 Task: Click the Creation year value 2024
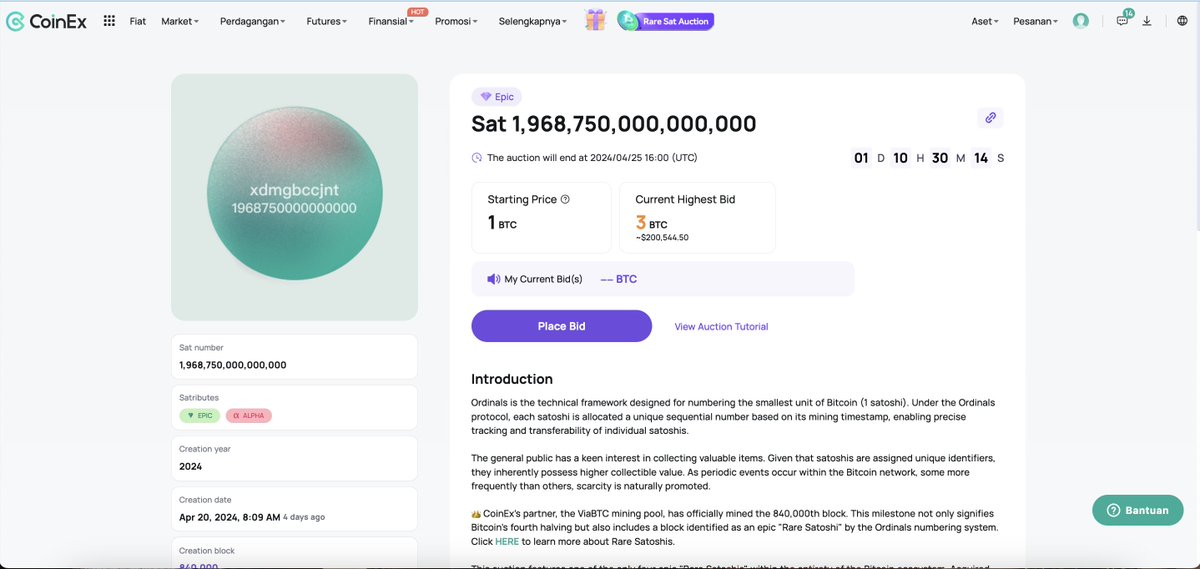(x=191, y=467)
